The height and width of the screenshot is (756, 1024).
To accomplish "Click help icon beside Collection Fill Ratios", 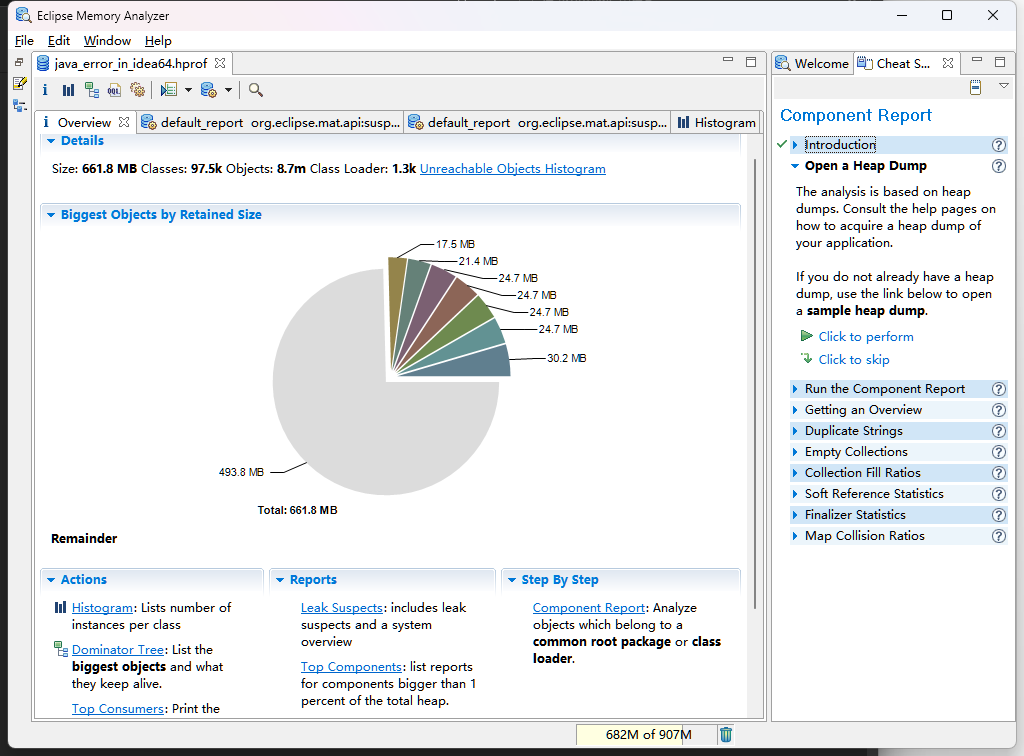I will 999,473.
